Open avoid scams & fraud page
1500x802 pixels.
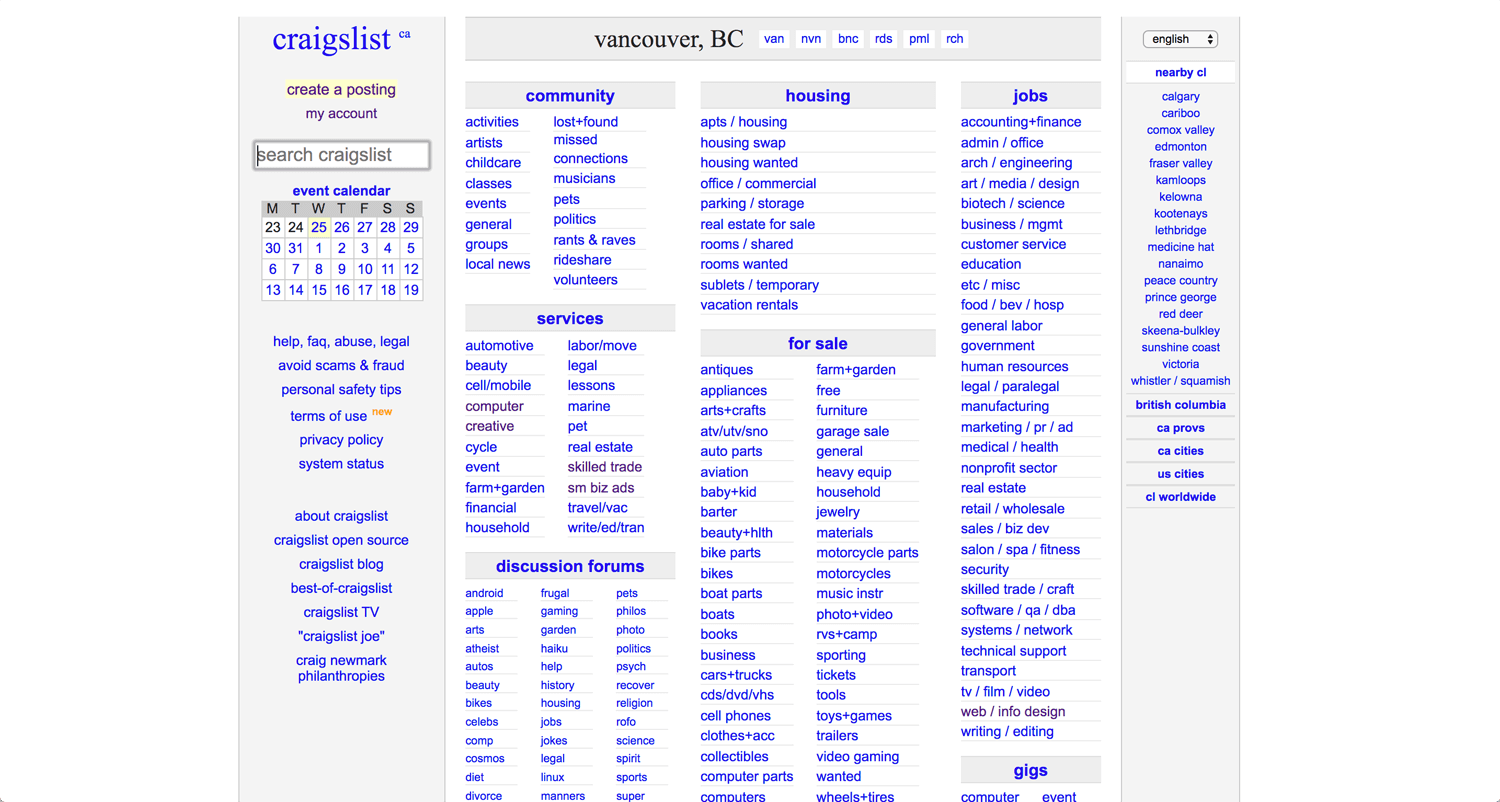point(341,366)
